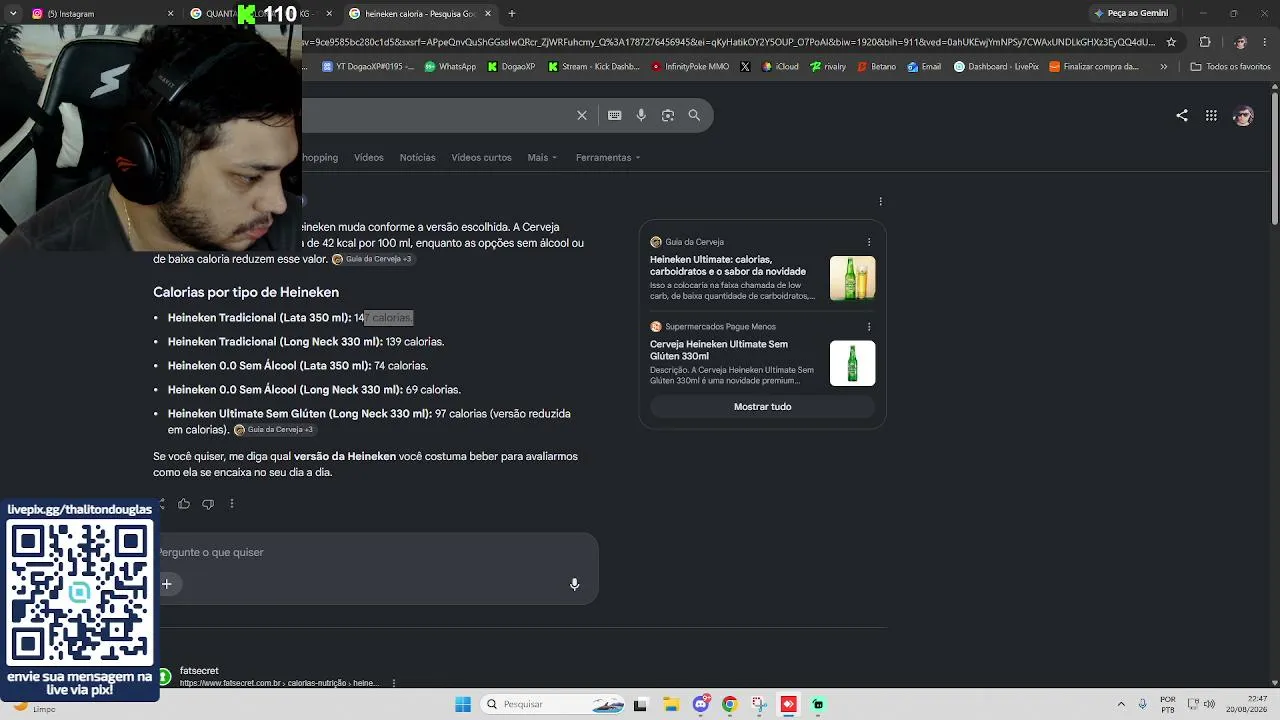Like the AI answer with thumbs up
The width and height of the screenshot is (1280, 720).
pos(184,504)
